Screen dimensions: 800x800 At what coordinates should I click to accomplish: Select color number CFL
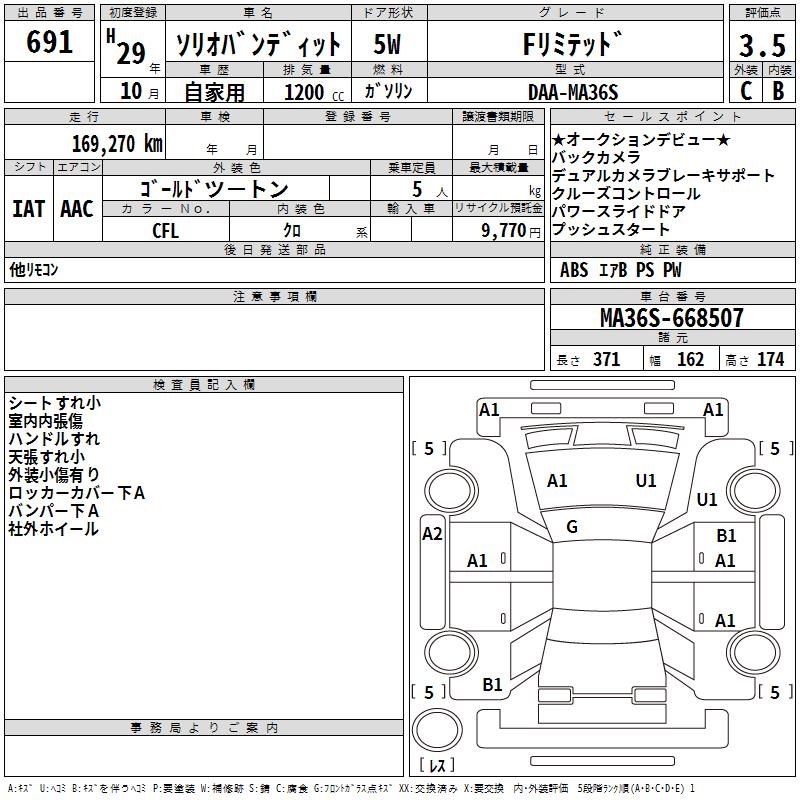click(x=165, y=230)
